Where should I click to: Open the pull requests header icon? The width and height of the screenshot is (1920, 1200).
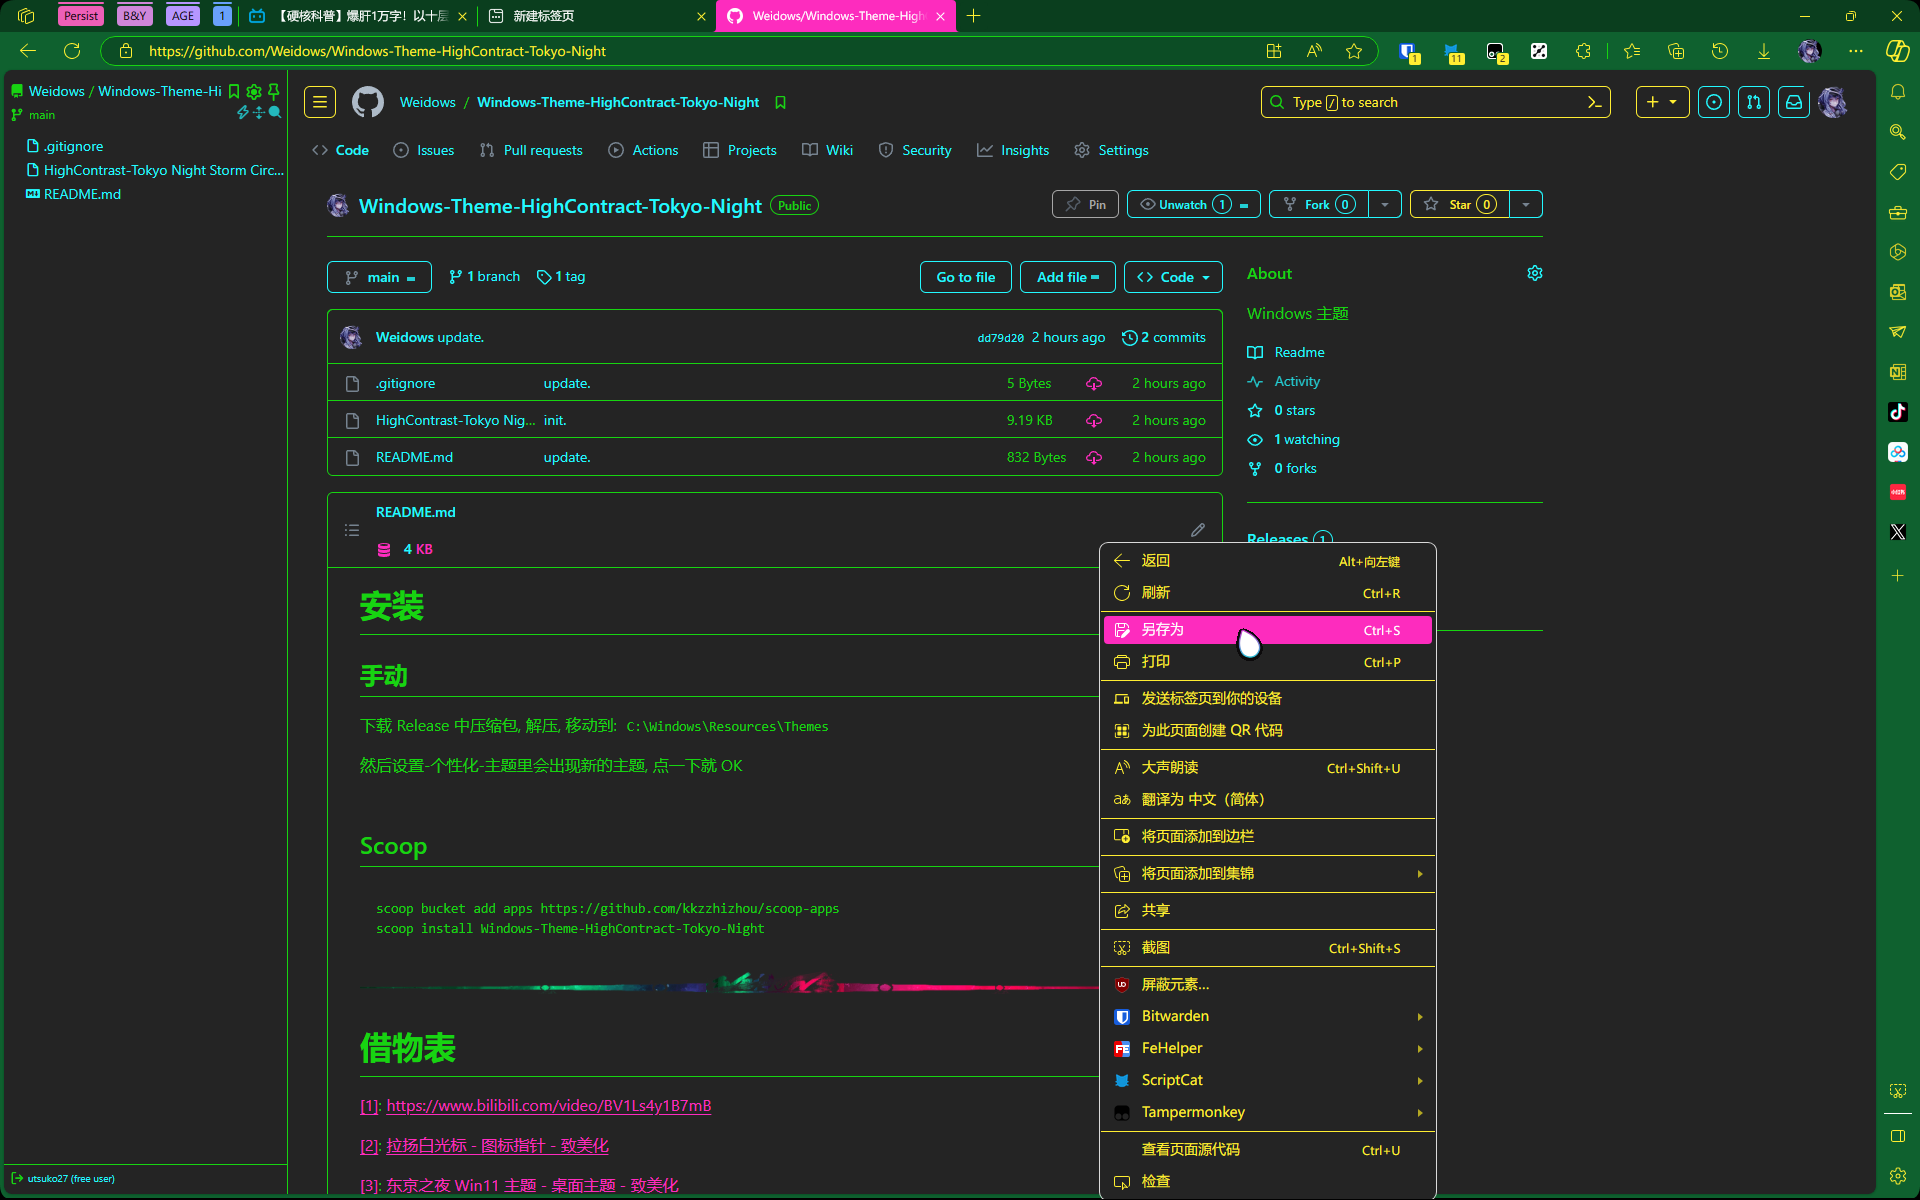(x=1754, y=102)
